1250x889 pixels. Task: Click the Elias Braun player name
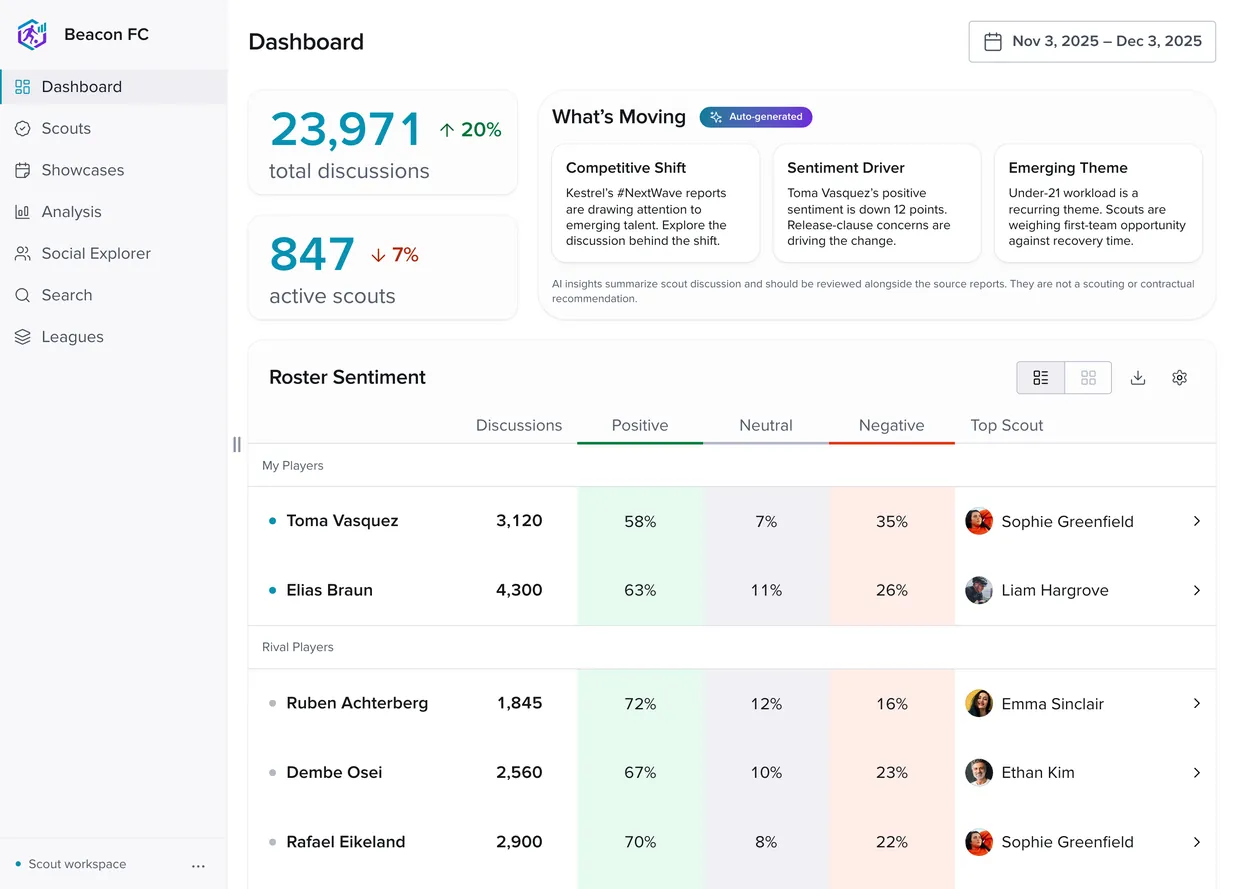click(329, 590)
